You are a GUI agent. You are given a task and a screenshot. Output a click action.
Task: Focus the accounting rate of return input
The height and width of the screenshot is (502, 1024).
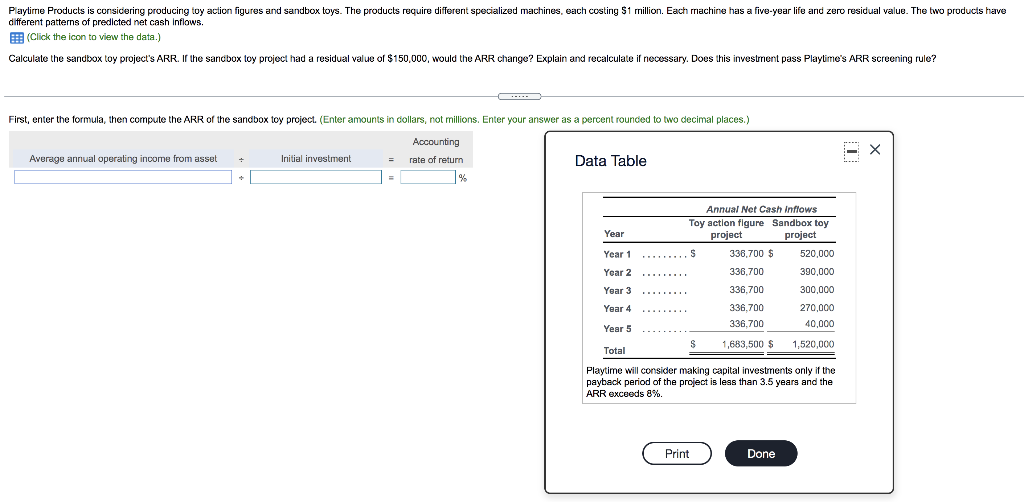428,177
